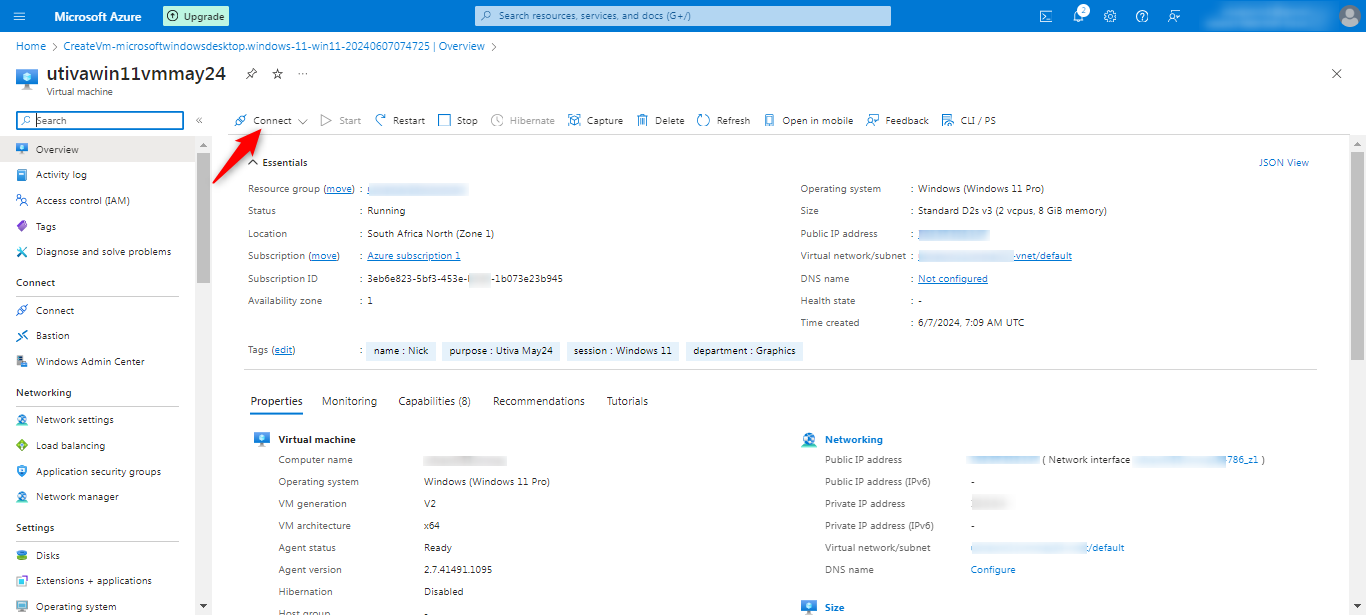Open JSON View link

(1283, 162)
